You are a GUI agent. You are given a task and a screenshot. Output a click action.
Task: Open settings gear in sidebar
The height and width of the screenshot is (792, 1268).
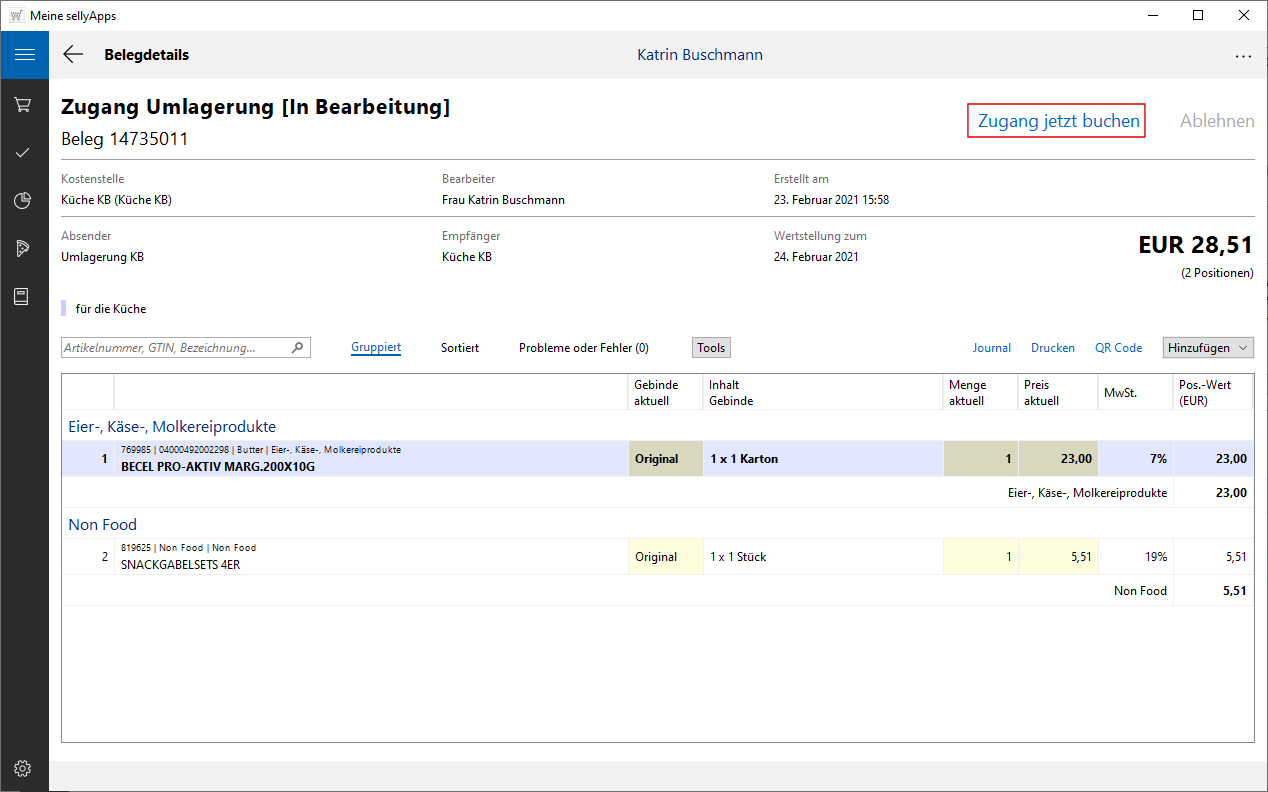24,768
